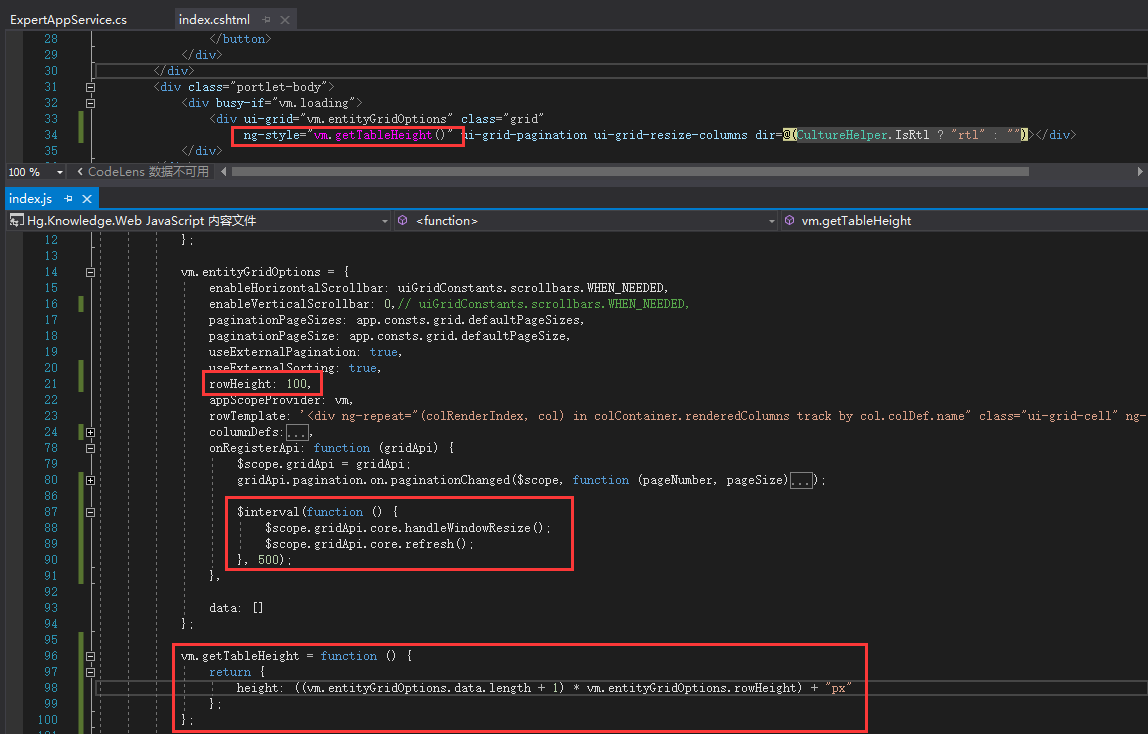Image resolution: width=1148 pixels, height=734 pixels.
Task: Click 'appScopeProvider' on line 22
Action: (264, 400)
